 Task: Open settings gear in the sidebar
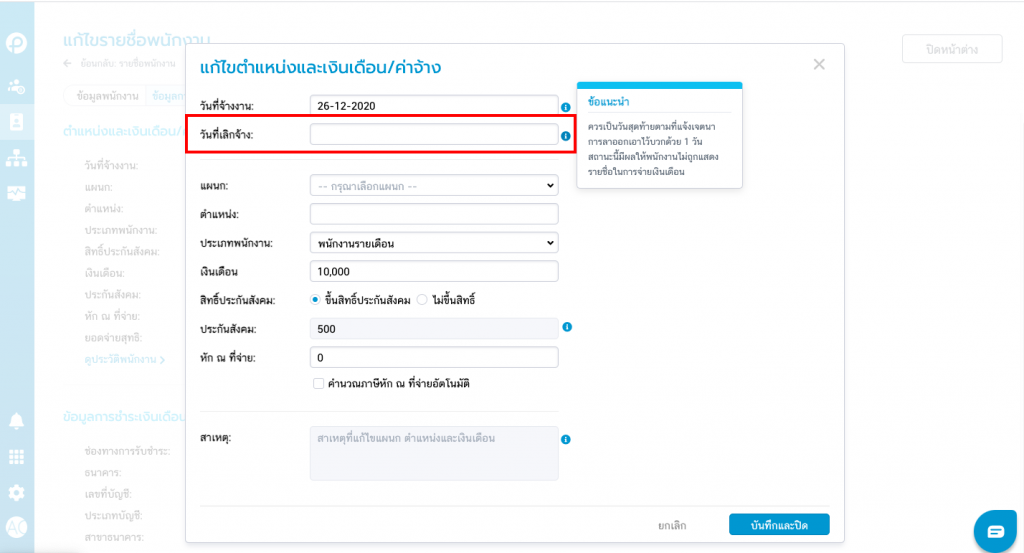point(16,492)
